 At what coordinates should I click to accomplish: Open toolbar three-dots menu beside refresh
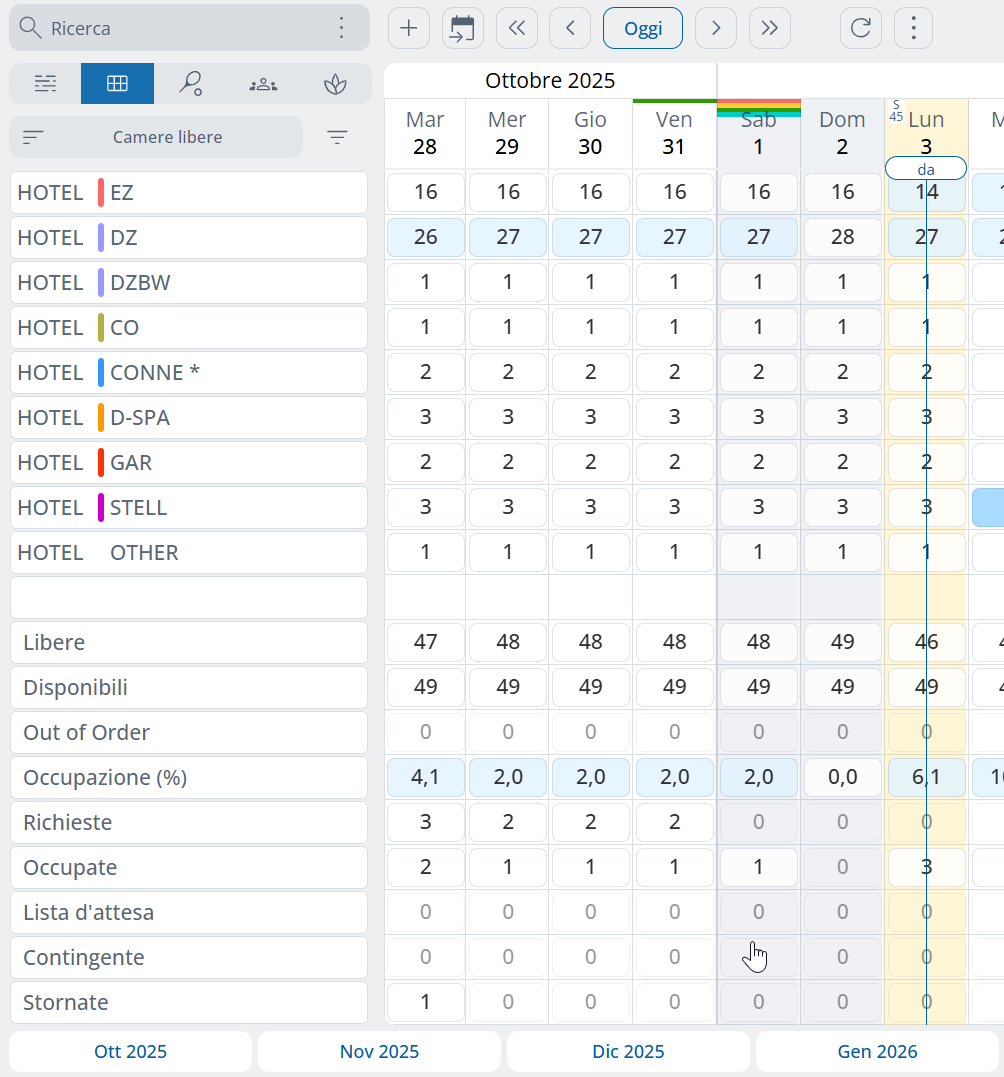[x=913, y=28]
